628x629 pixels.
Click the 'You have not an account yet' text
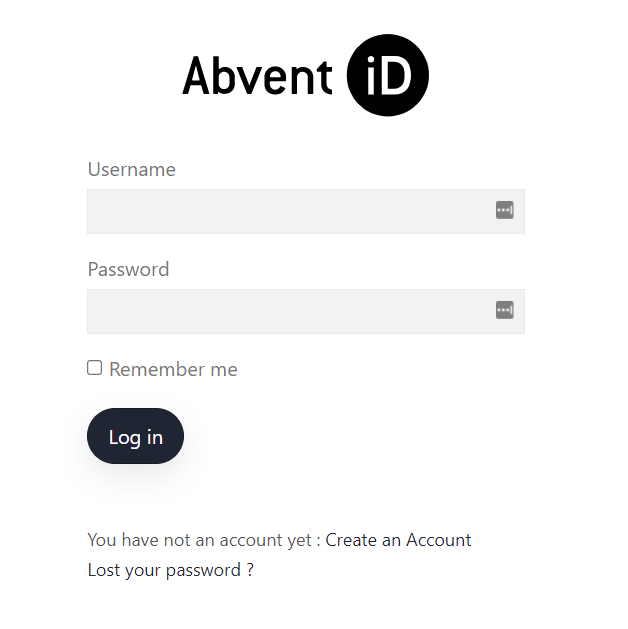(x=200, y=540)
